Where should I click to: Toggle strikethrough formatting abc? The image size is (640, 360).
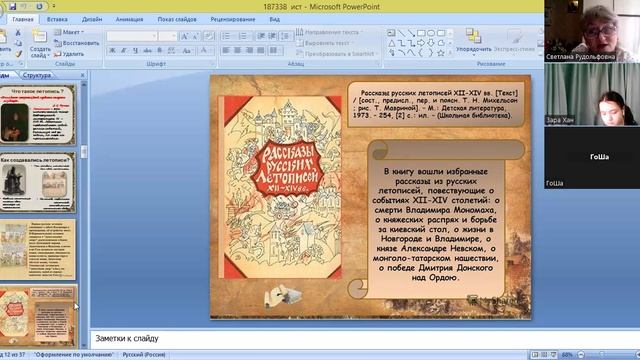pyautogui.click(x=147, y=51)
